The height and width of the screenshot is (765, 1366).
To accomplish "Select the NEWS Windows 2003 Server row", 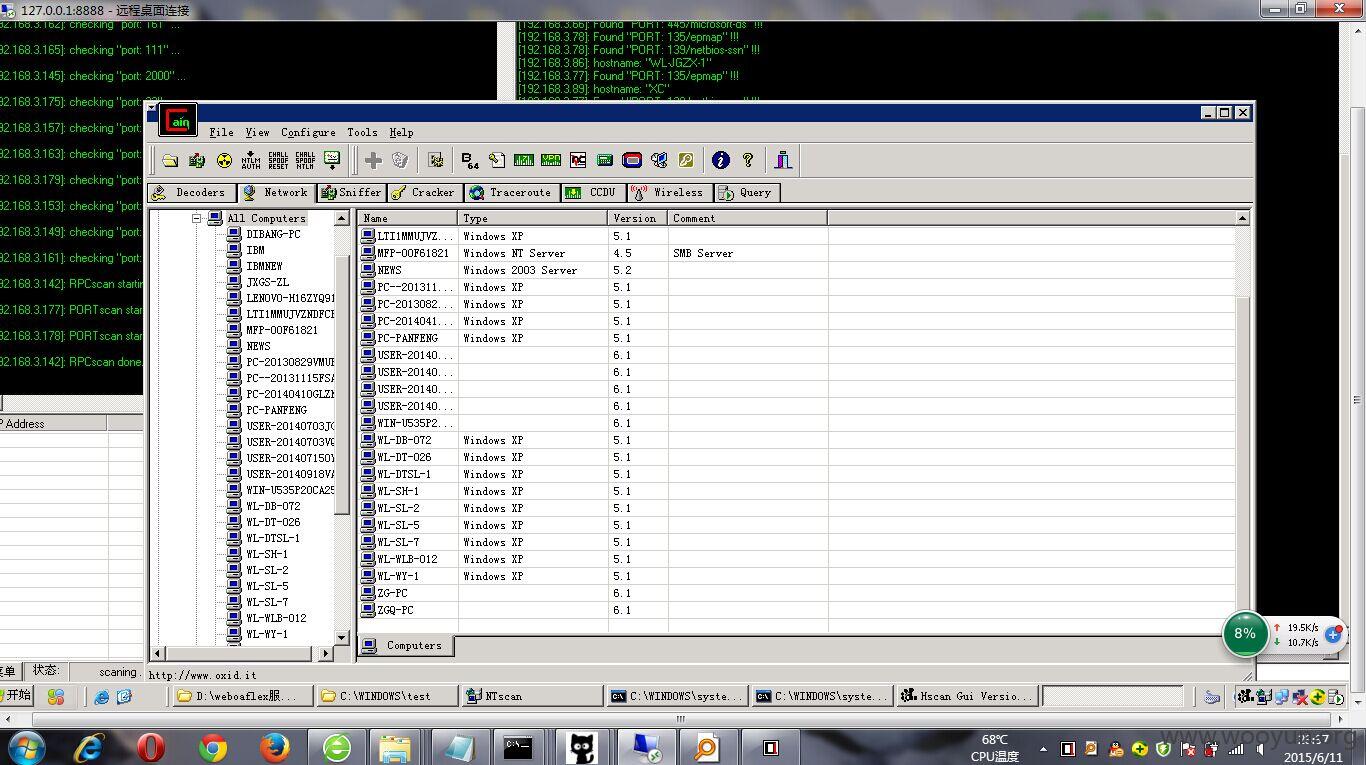I will (x=797, y=270).
